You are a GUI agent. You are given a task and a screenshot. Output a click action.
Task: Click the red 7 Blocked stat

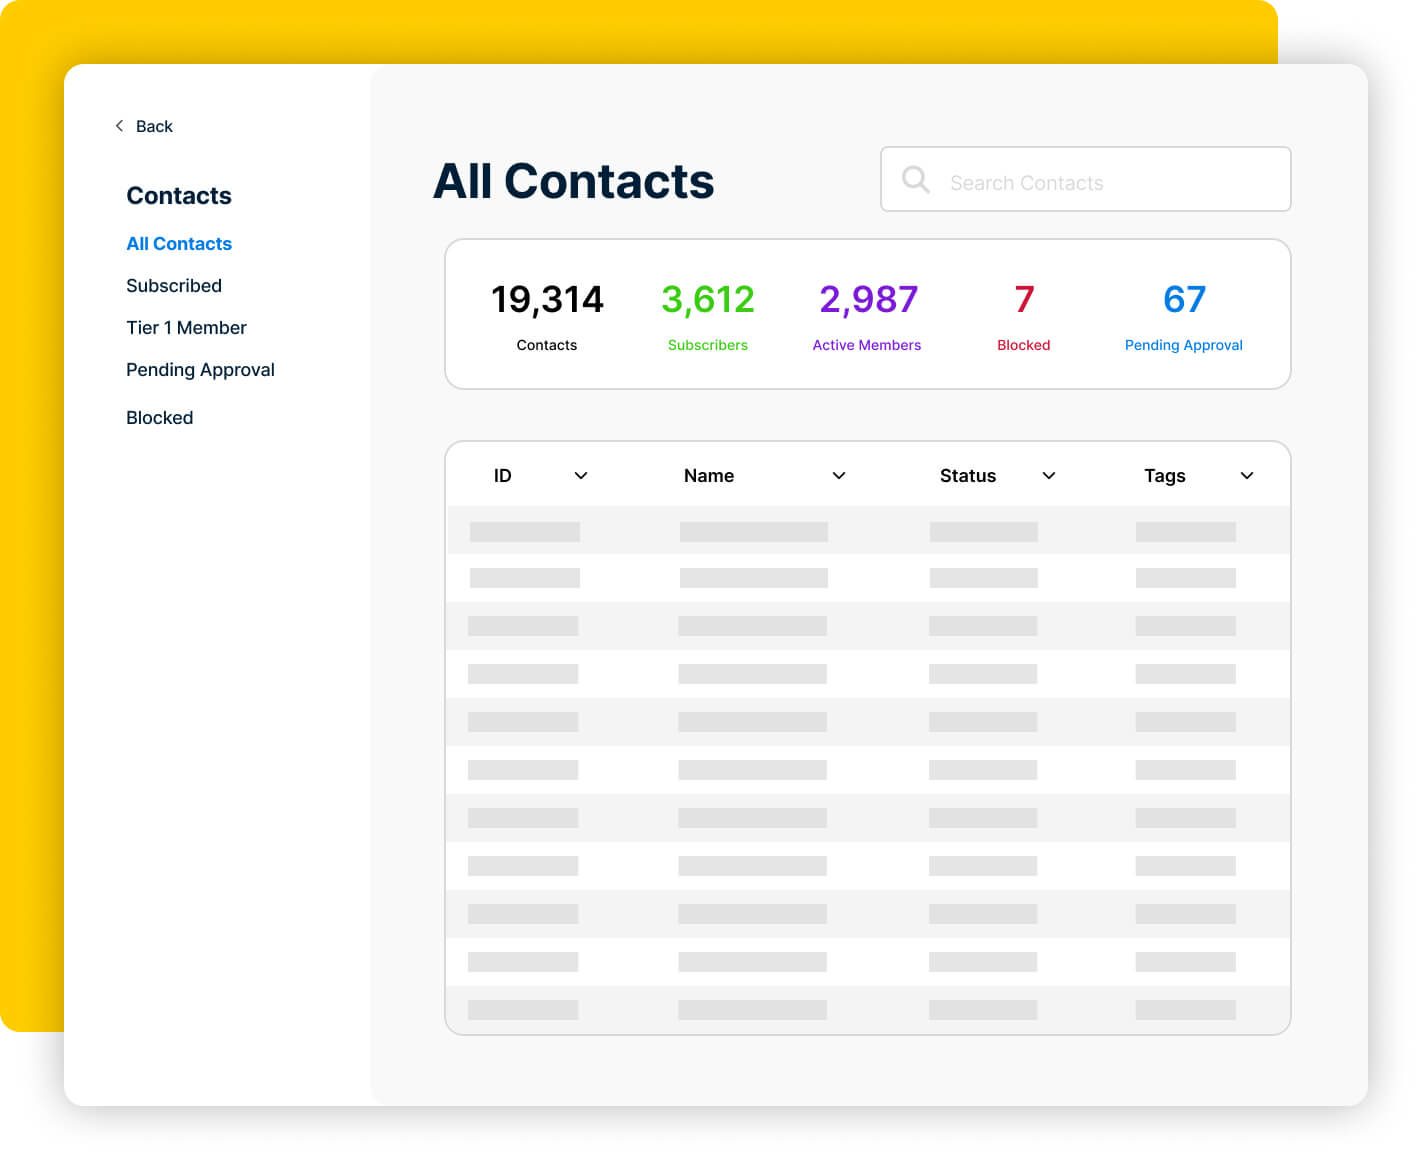click(1024, 314)
